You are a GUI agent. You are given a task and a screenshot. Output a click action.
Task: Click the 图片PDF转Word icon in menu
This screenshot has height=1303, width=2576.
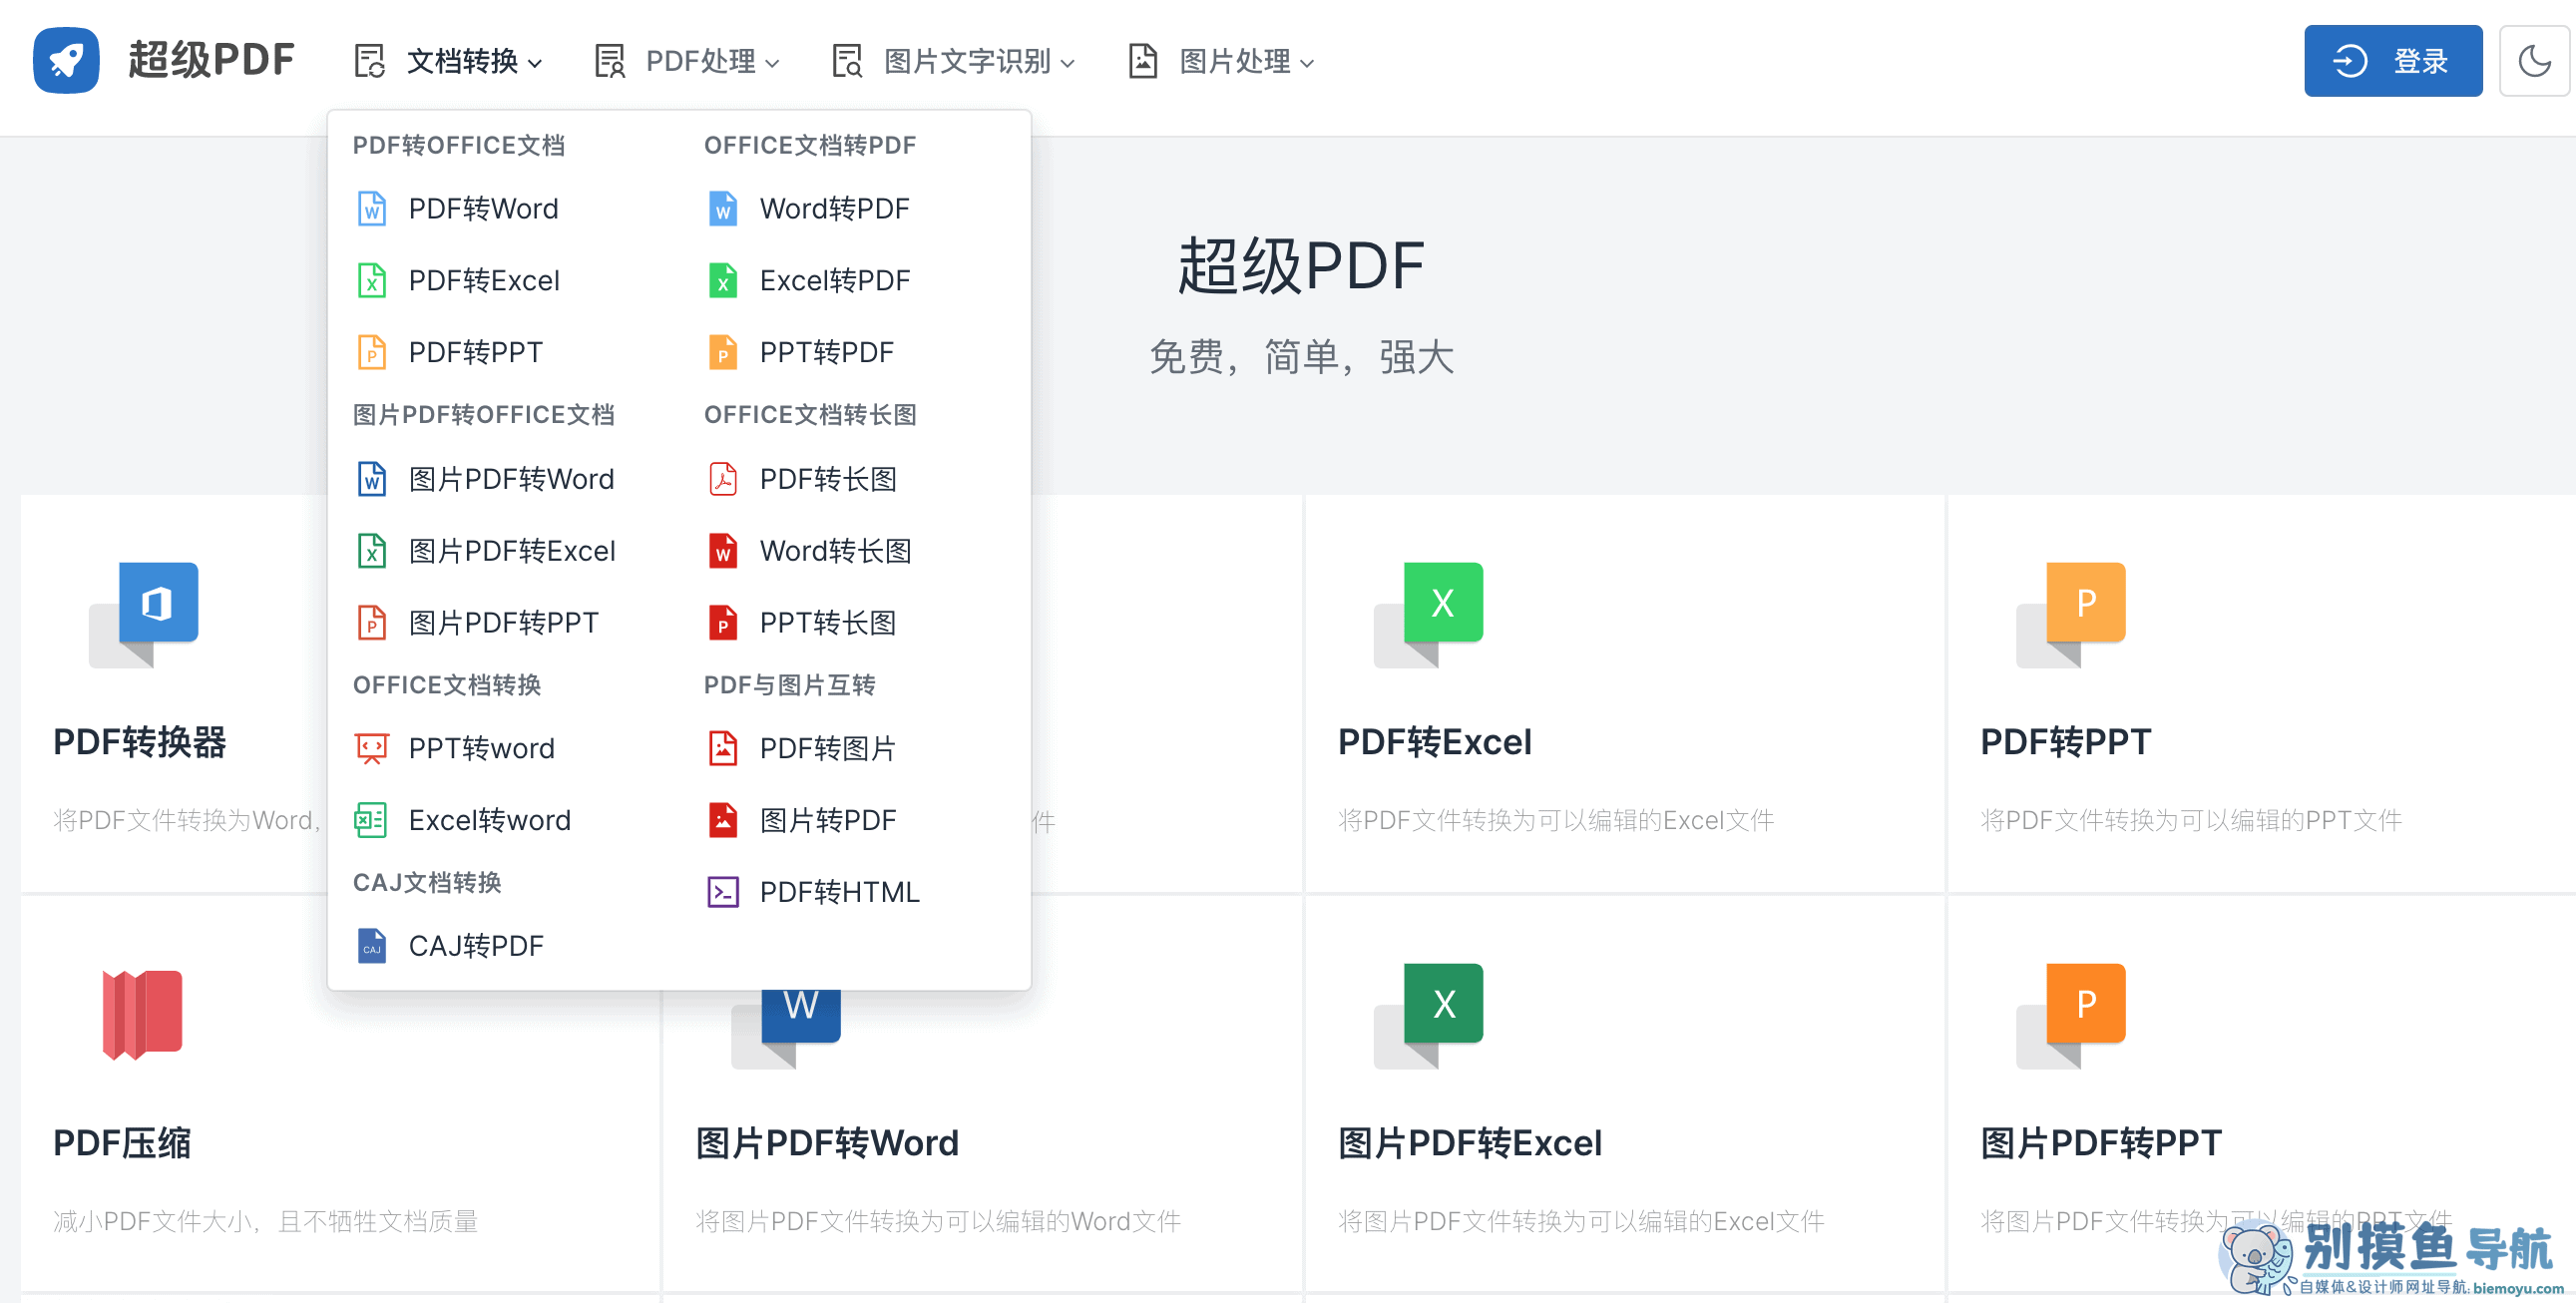372,479
